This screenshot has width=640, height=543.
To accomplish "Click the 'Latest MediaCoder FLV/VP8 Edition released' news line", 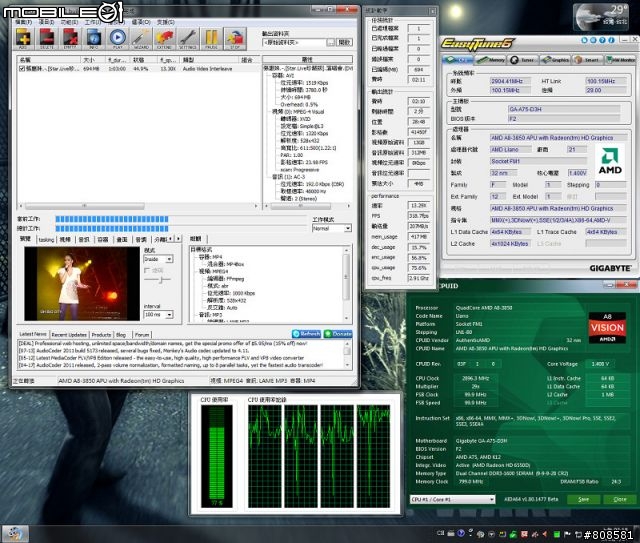I will coord(161,358).
